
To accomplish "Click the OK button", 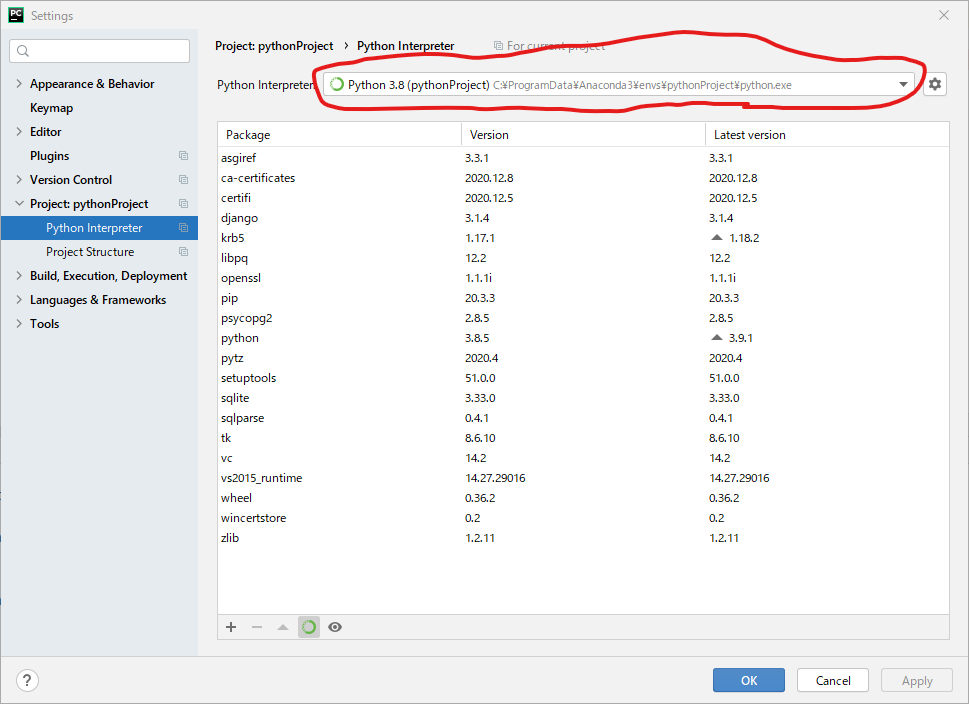I will click(748, 681).
